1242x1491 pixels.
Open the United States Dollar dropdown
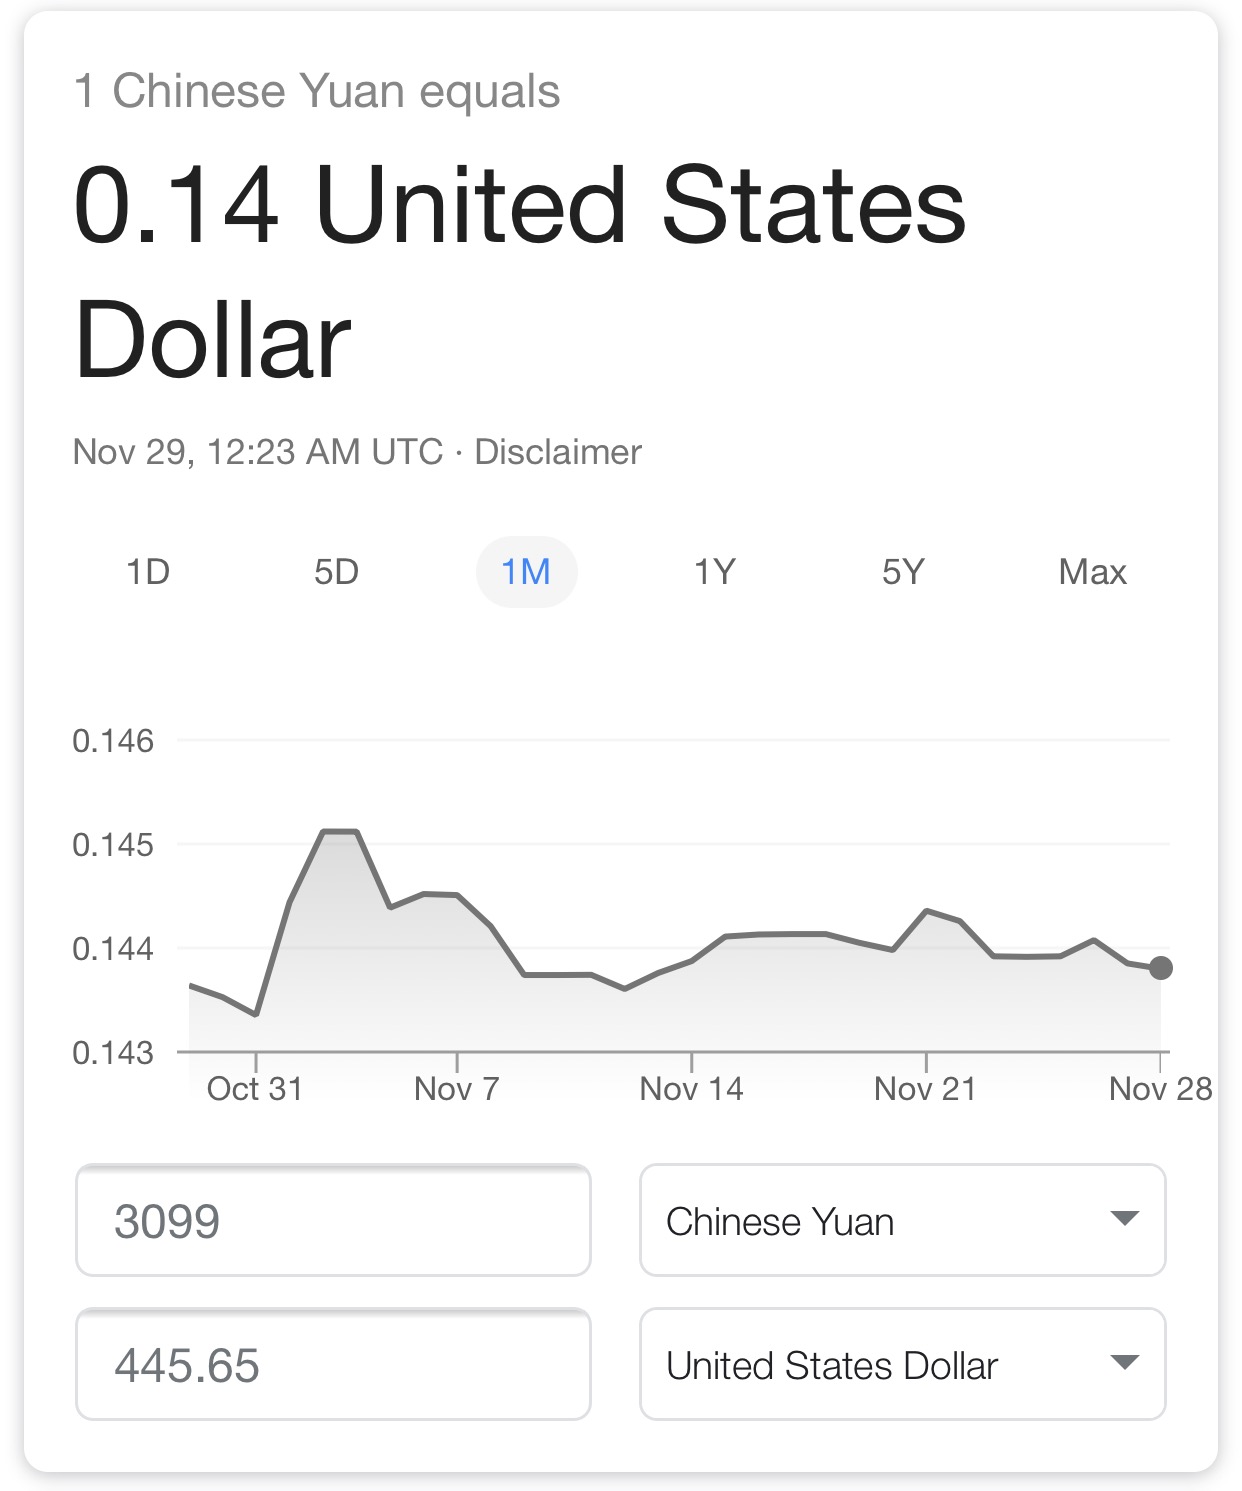pos(903,1364)
